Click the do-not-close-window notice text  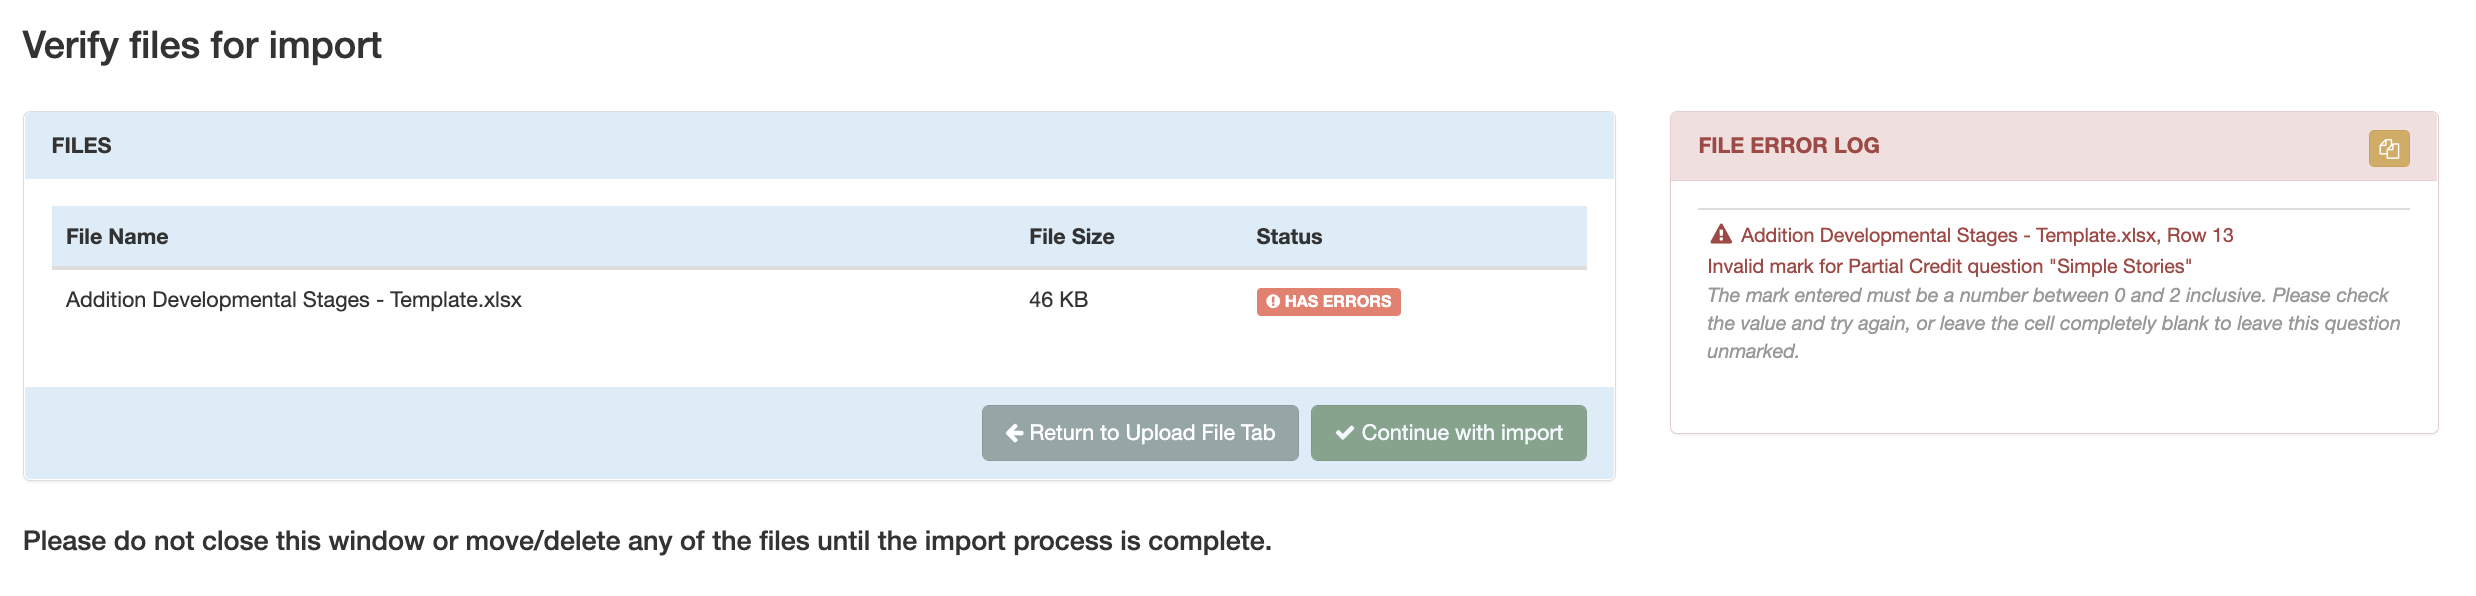[647, 541]
